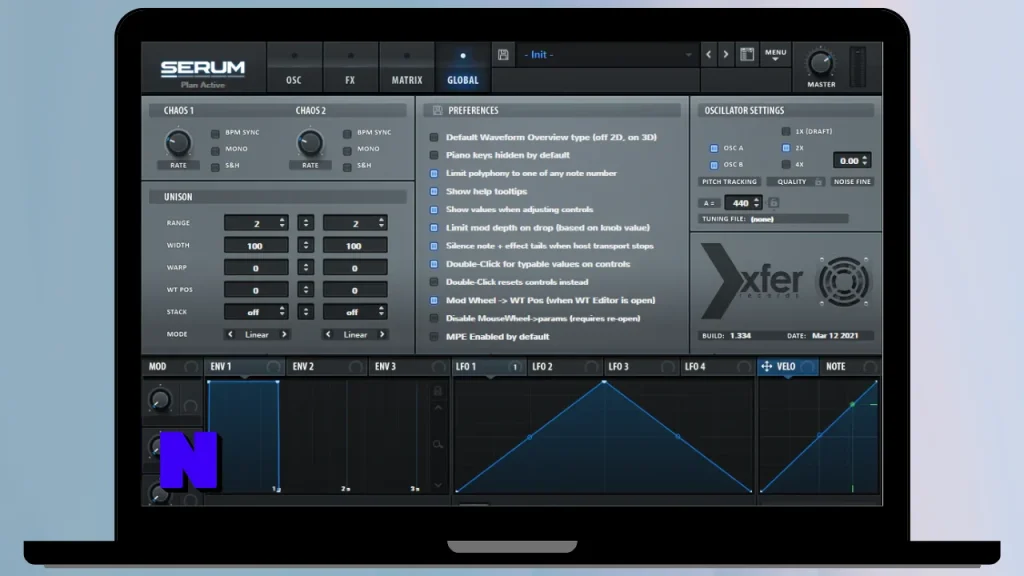Toggle the lock icon beside QUALITY
This screenshot has width=1024, height=576.
click(818, 182)
